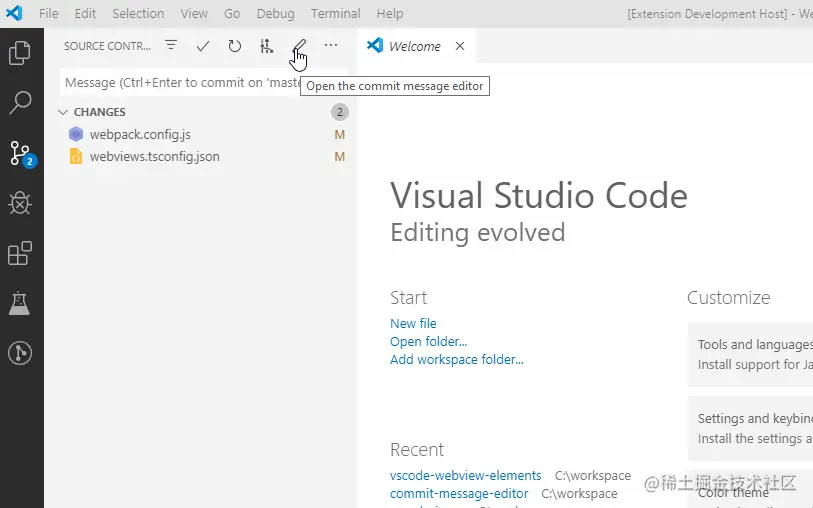813x508 pixels.
Task: Open the Test beaker view in activity bar
Action: [20, 303]
